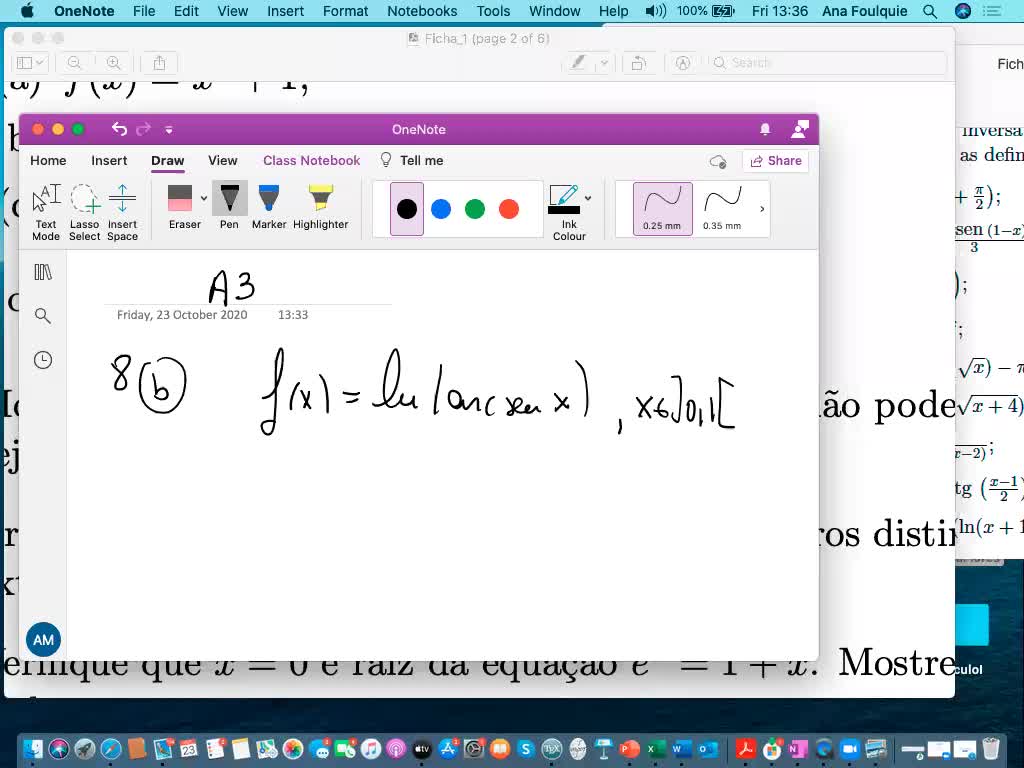This screenshot has height=768, width=1024.
Task: Choose blue ink colour swatch
Action: (441, 209)
